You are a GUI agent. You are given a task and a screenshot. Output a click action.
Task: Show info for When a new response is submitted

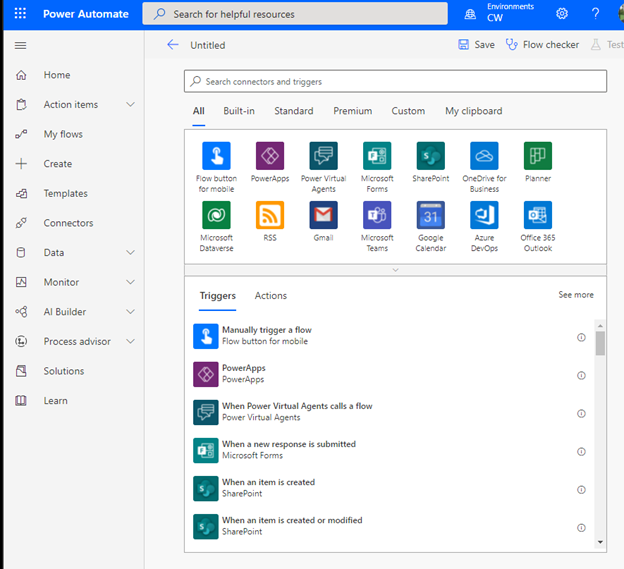coord(581,452)
